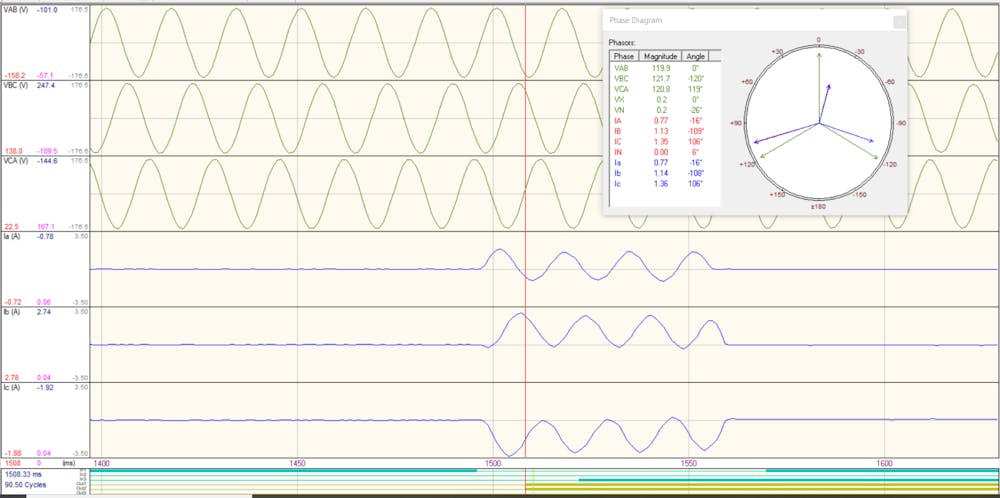Image resolution: width=1000 pixels, height=498 pixels.
Task: Click the Ic (A) channel label
Action: (12, 387)
